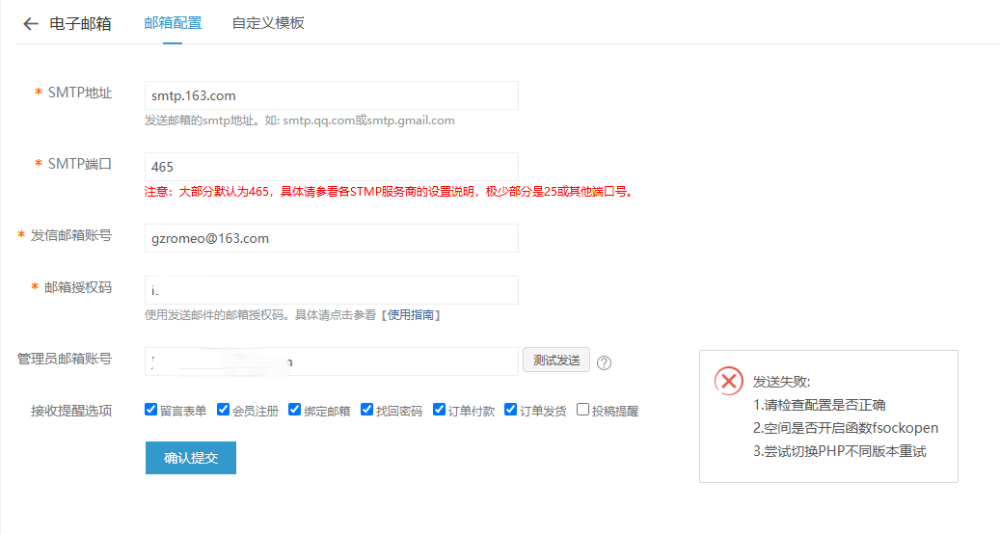Click the red X error icon in the 发送失败 box
This screenshot has width=1000, height=535.
[x=728, y=381]
